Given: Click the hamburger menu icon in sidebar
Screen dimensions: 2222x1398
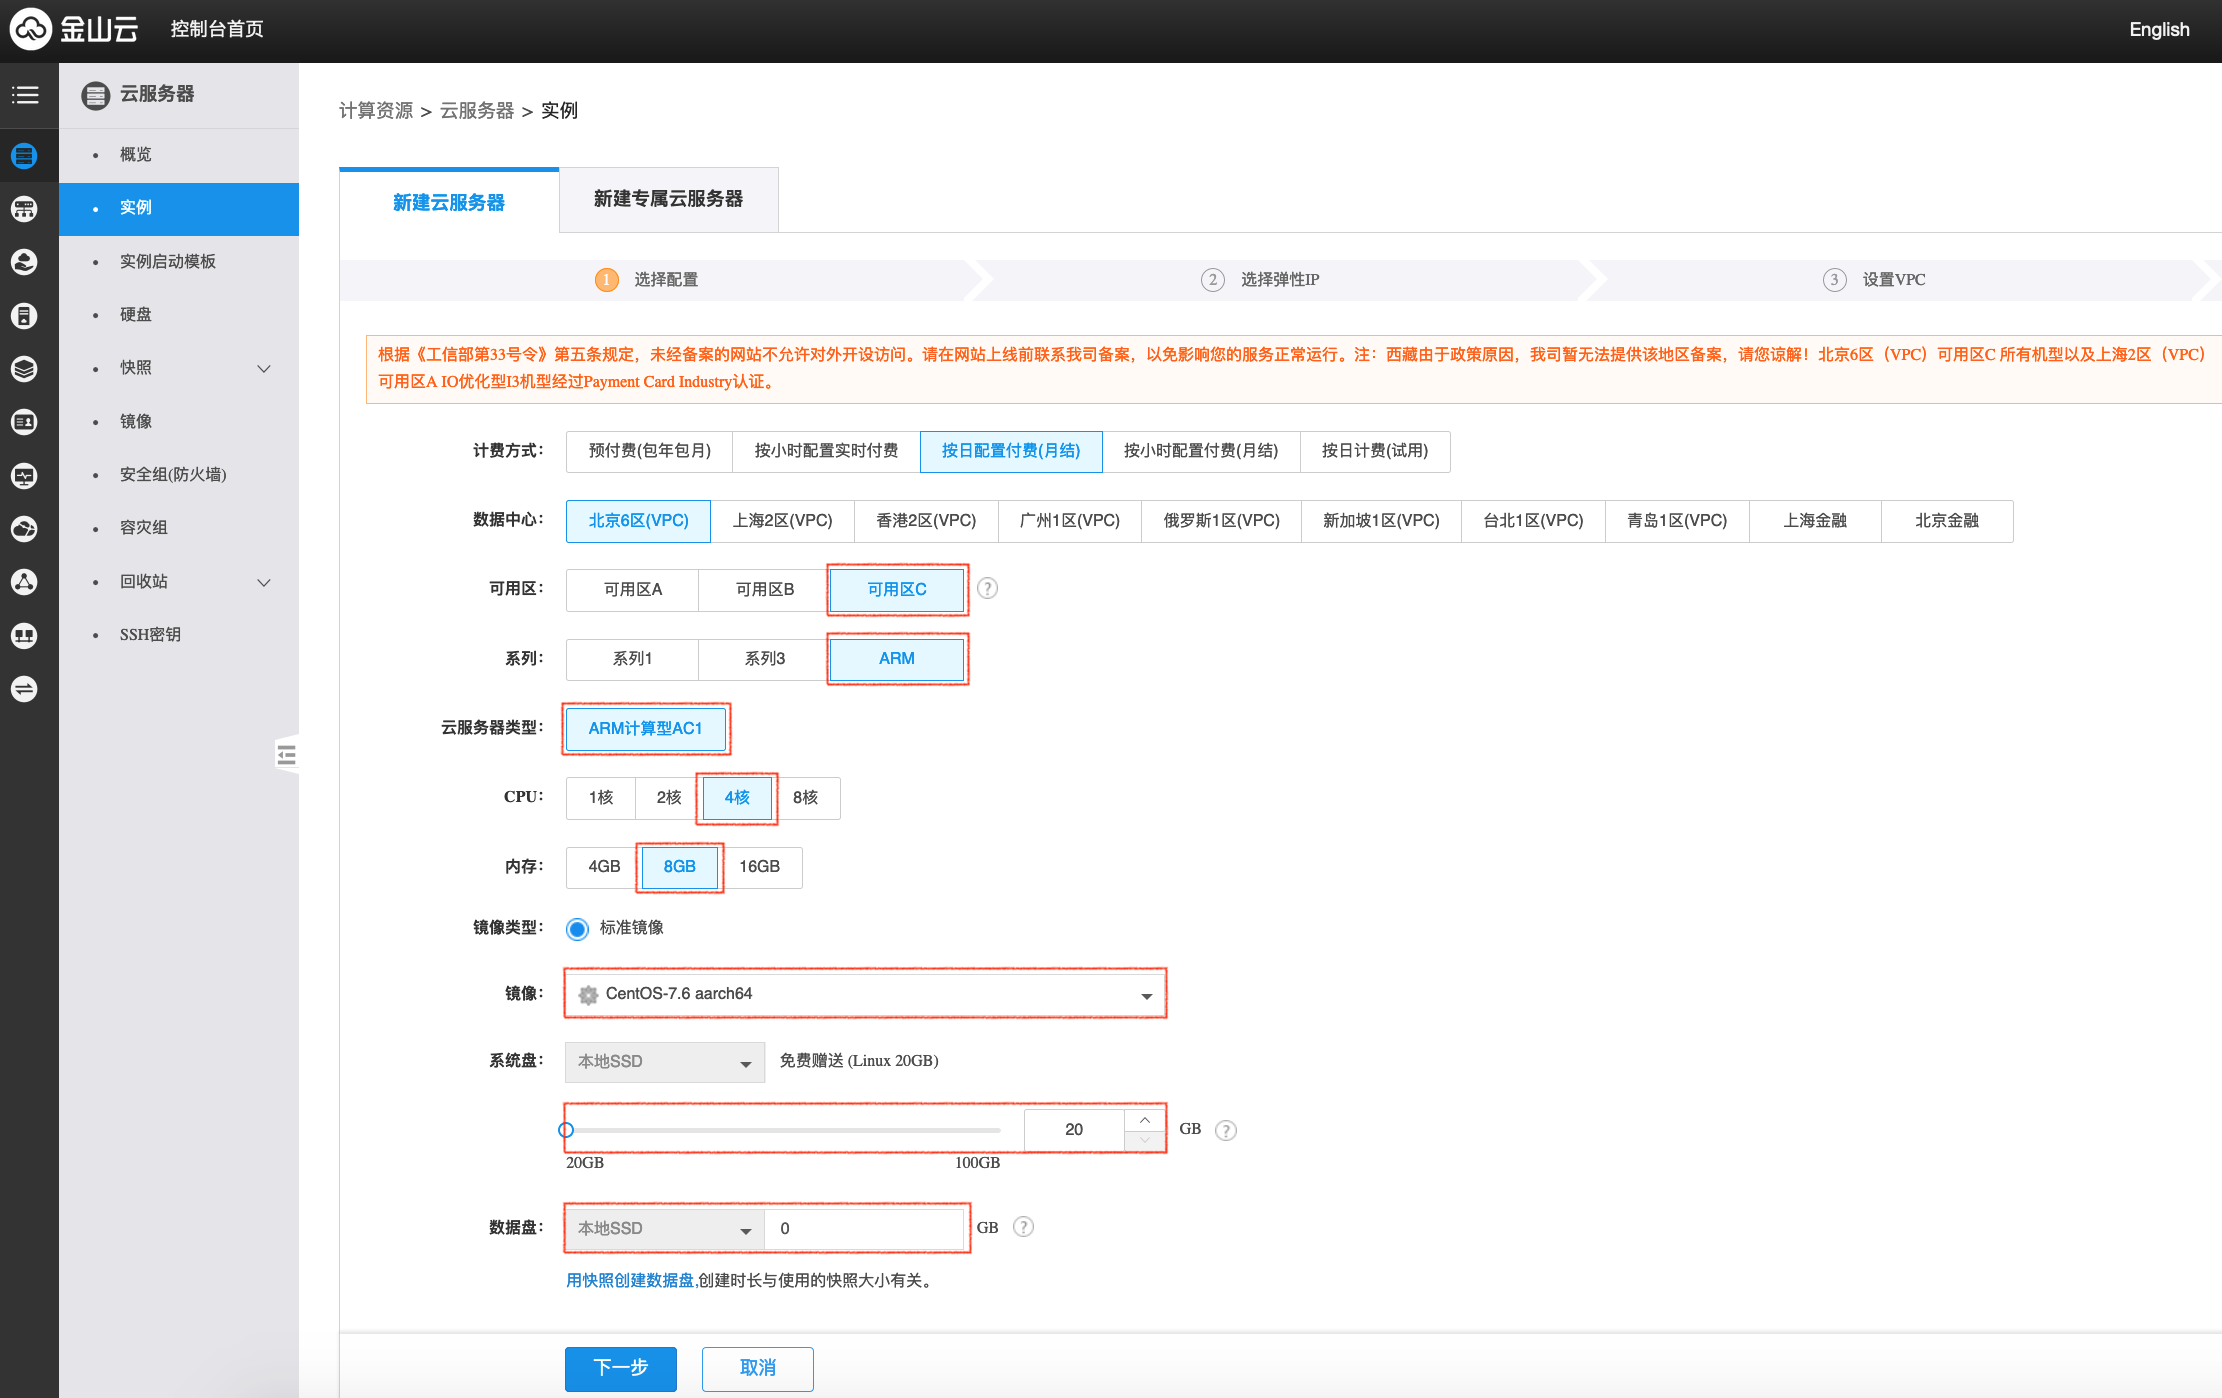Looking at the screenshot, I should click(x=25, y=95).
